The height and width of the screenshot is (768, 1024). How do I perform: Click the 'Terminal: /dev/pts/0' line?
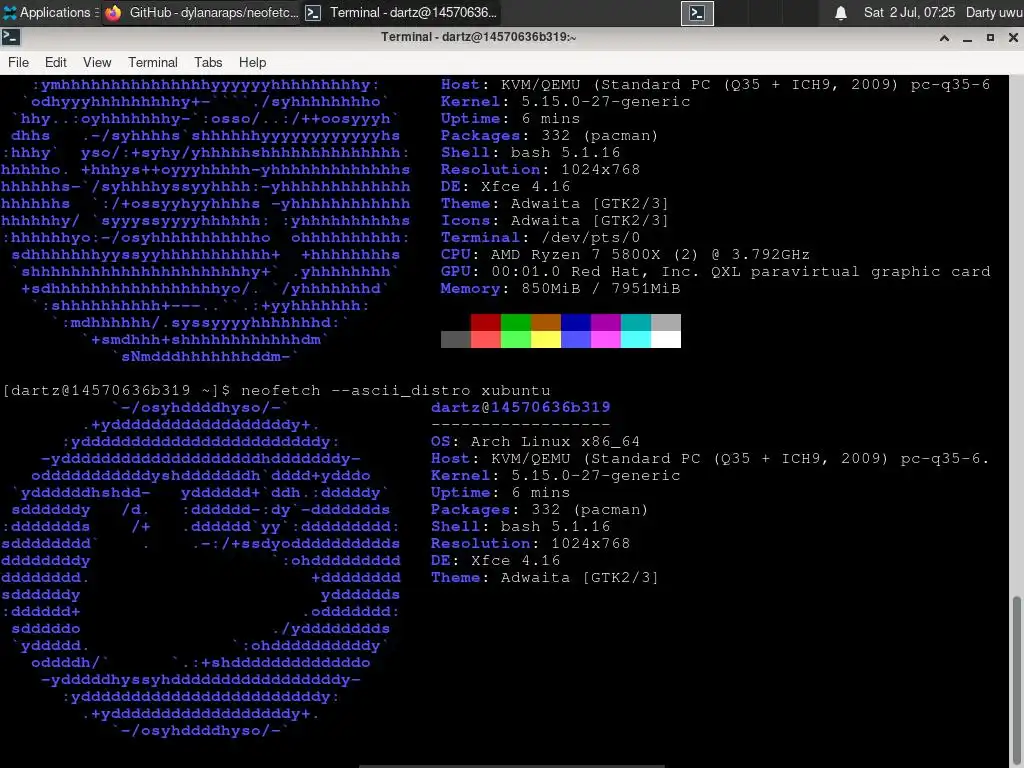[541, 238]
